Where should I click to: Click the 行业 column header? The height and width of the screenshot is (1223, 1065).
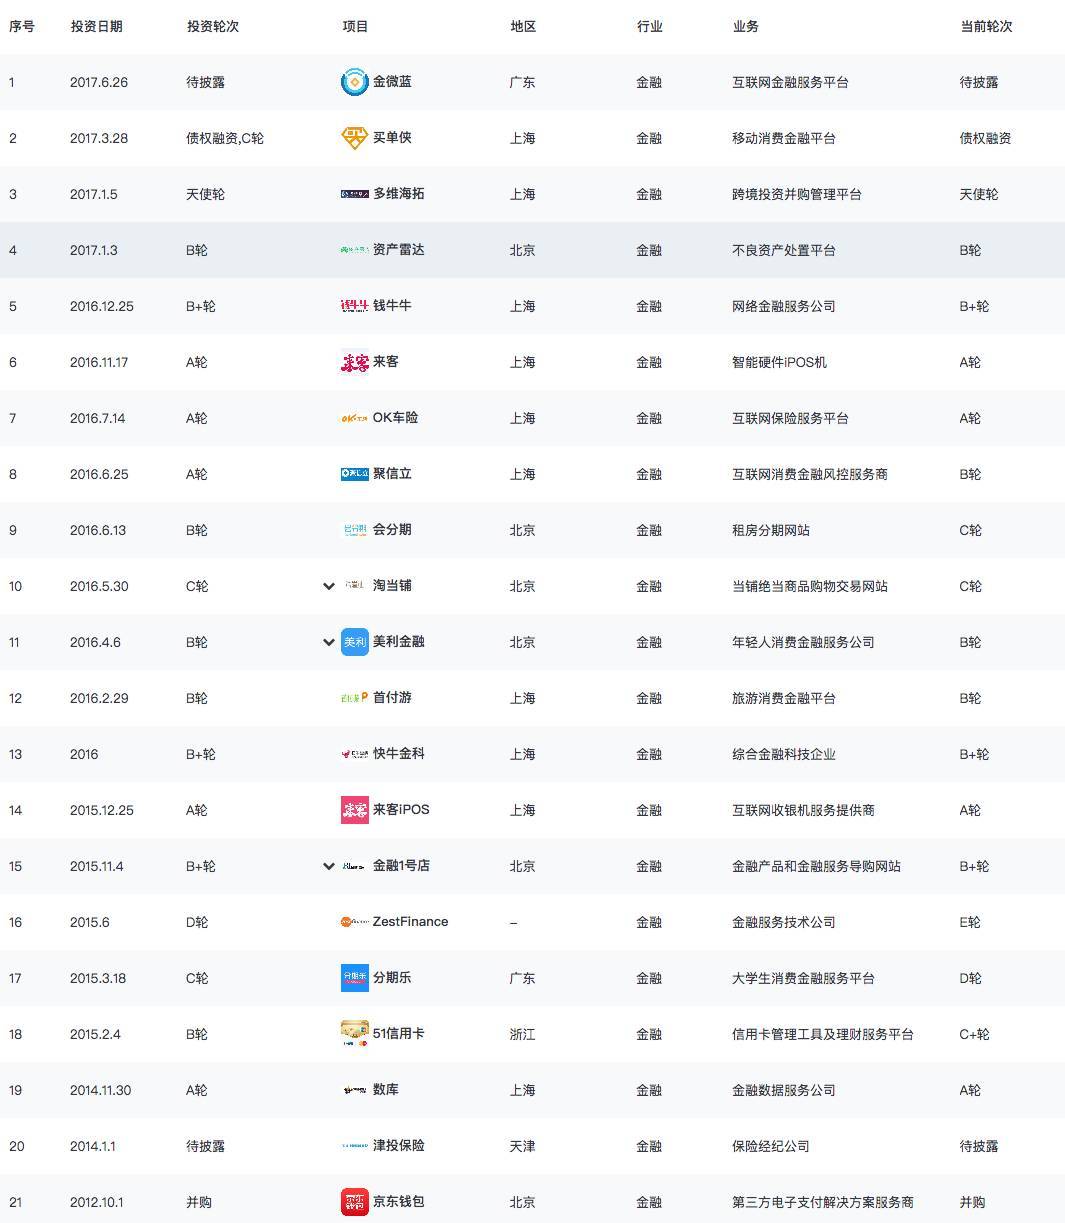click(650, 26)
